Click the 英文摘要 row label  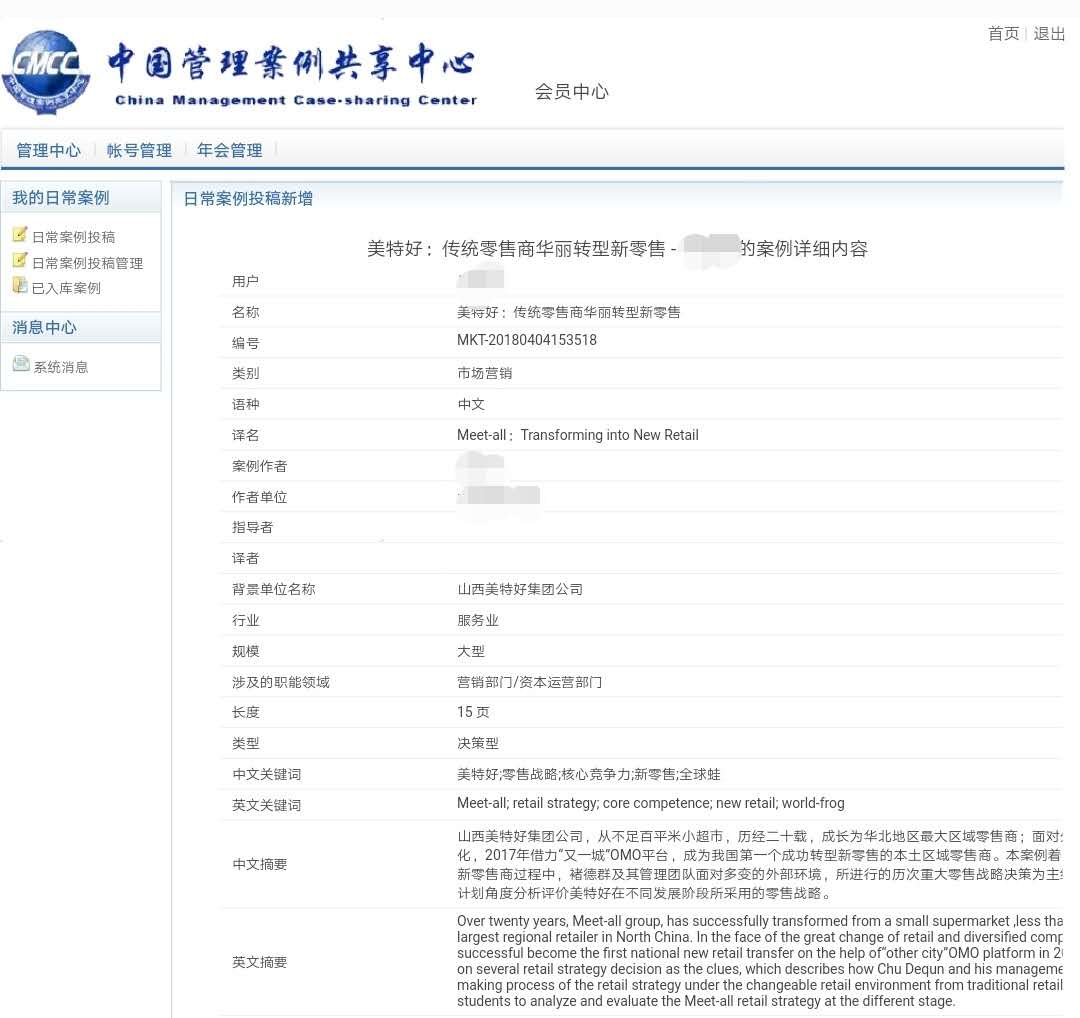coord(260,962)
